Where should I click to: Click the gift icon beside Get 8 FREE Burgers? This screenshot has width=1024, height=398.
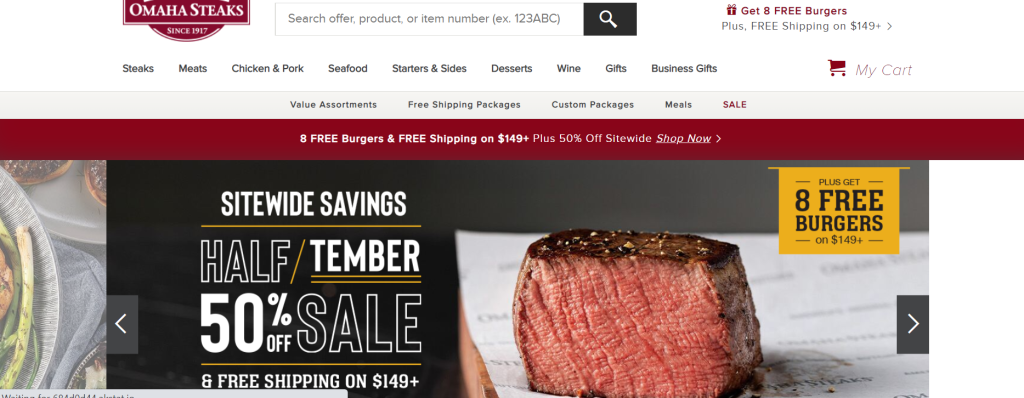click(x=731, y=10)
